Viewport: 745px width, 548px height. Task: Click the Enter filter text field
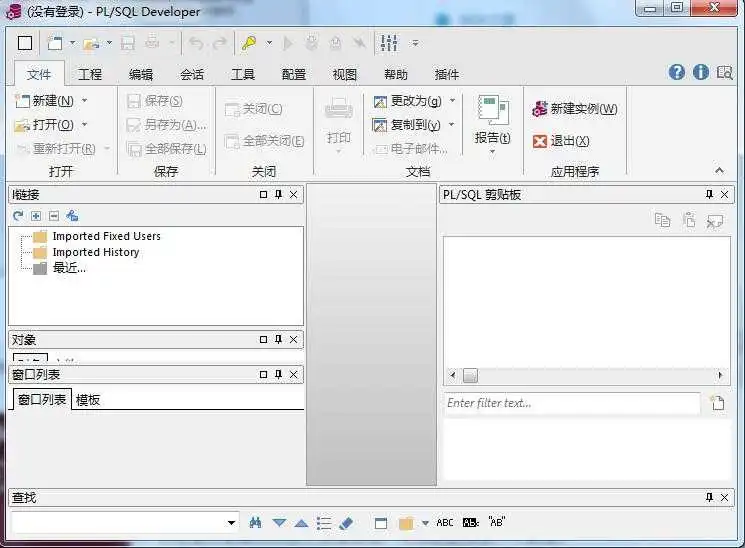(x=572, y=403)
